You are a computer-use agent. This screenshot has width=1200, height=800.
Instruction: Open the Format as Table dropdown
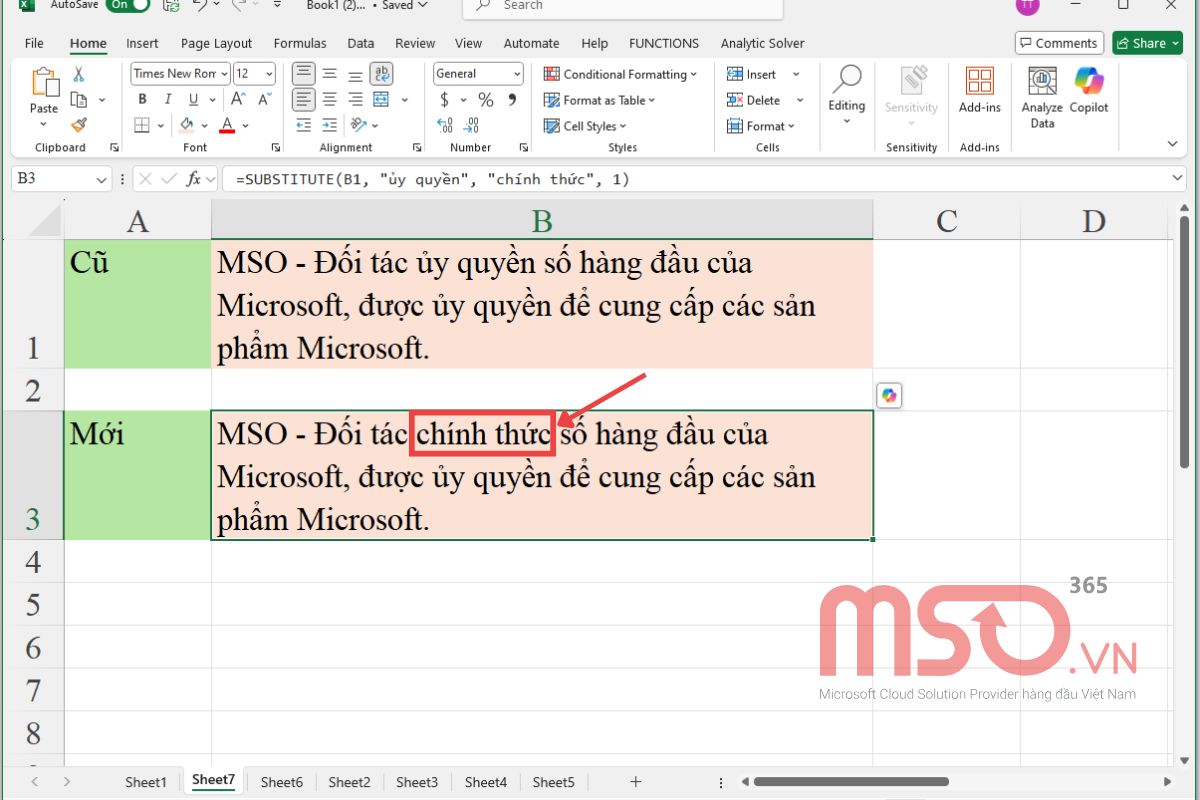(600, 100)
